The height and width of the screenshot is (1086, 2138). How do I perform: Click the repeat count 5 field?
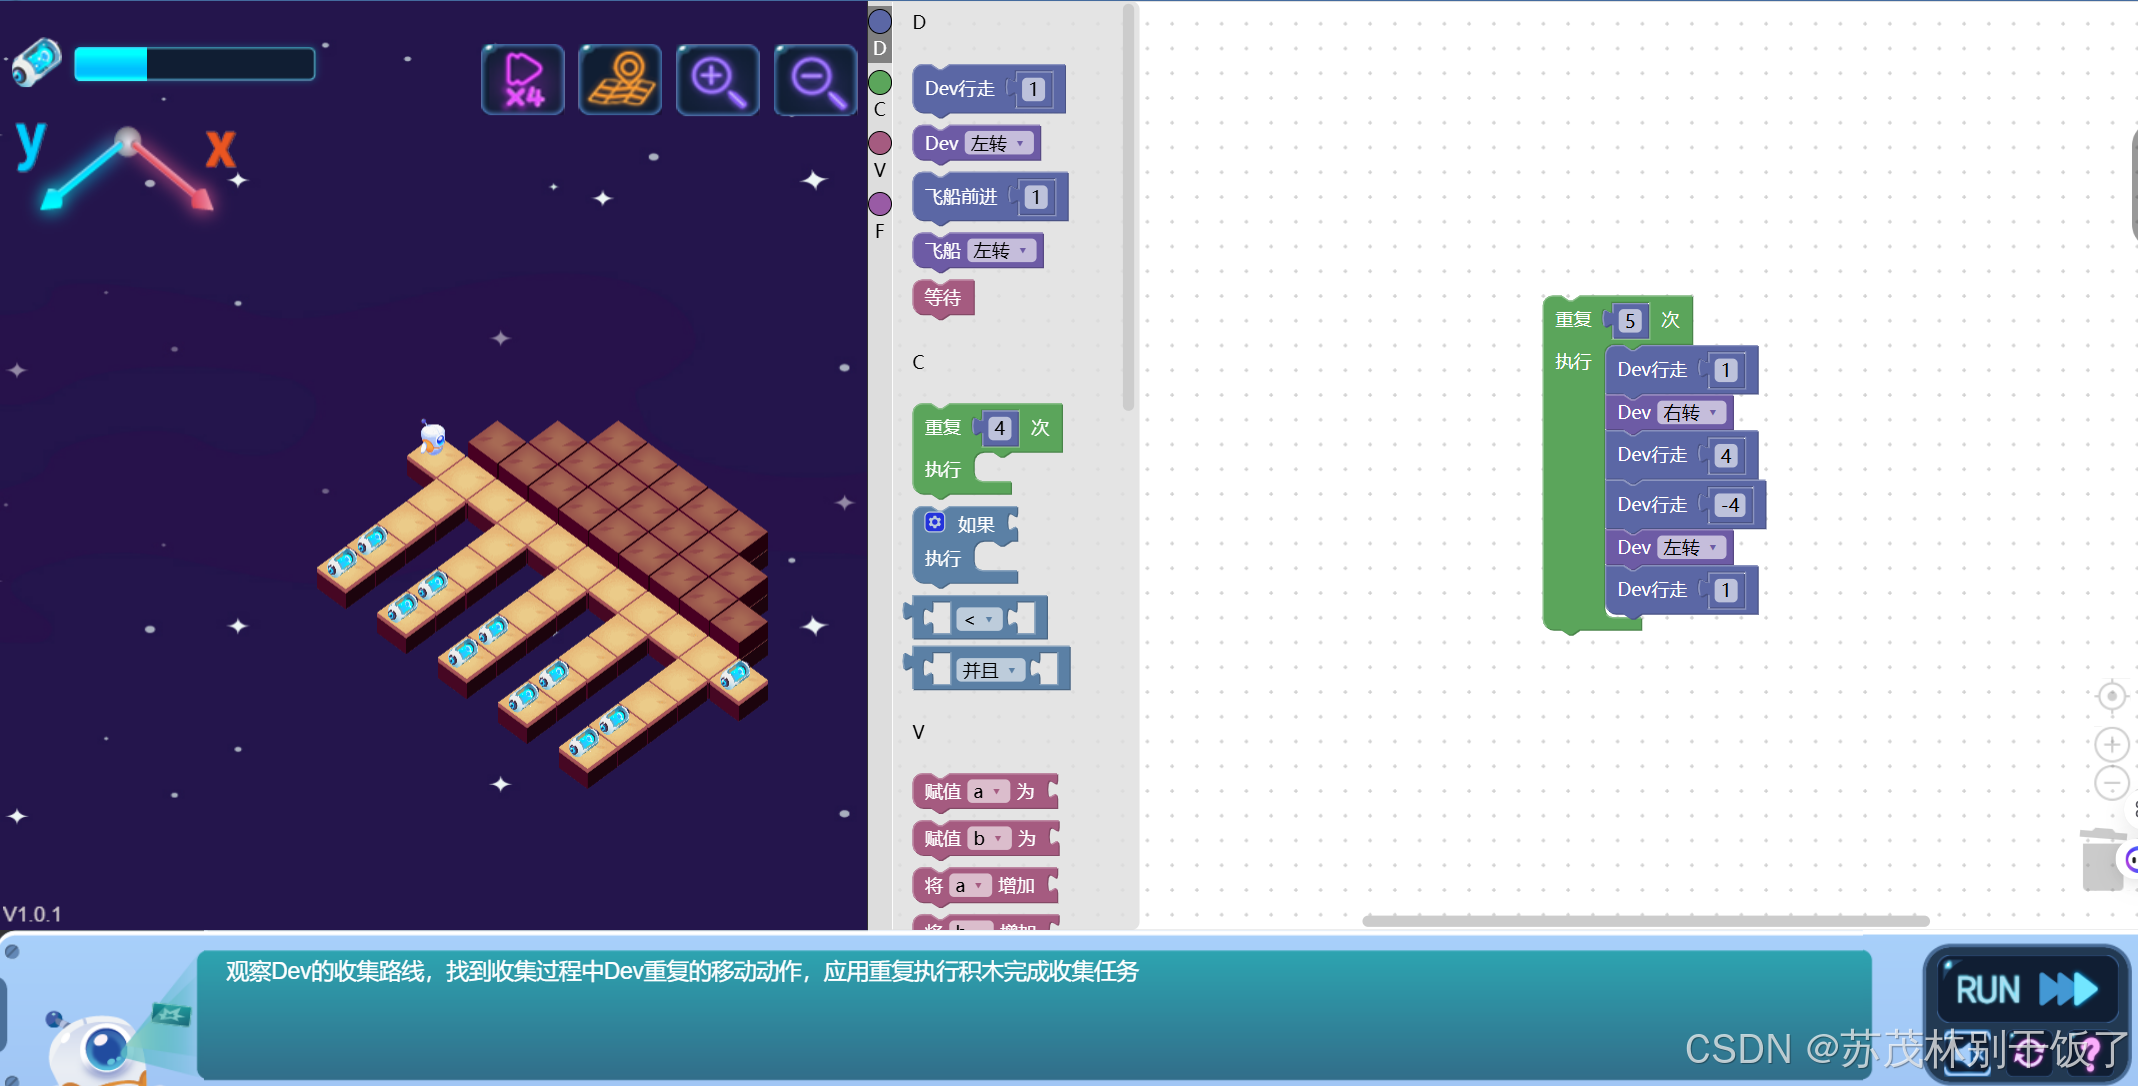tap(1630, 321)
